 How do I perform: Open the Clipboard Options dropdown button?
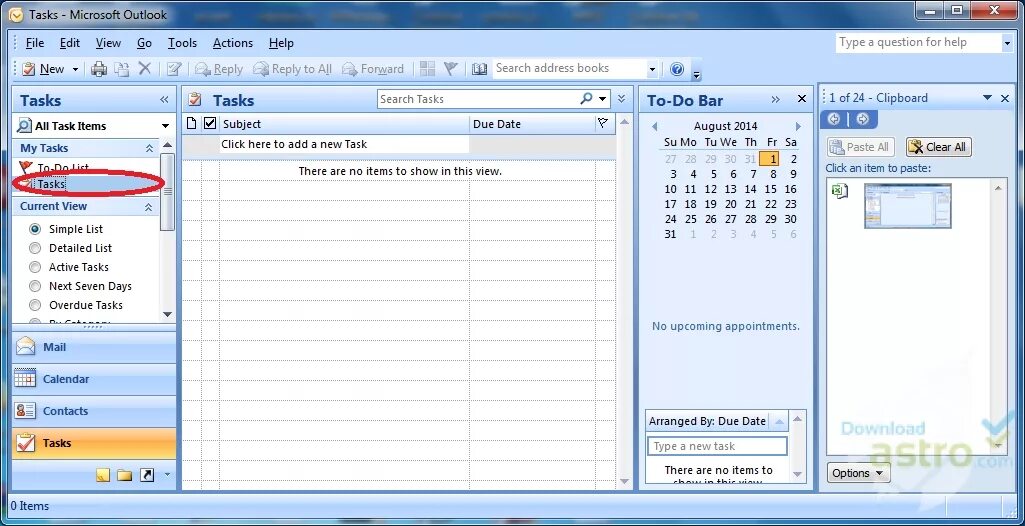858,473
